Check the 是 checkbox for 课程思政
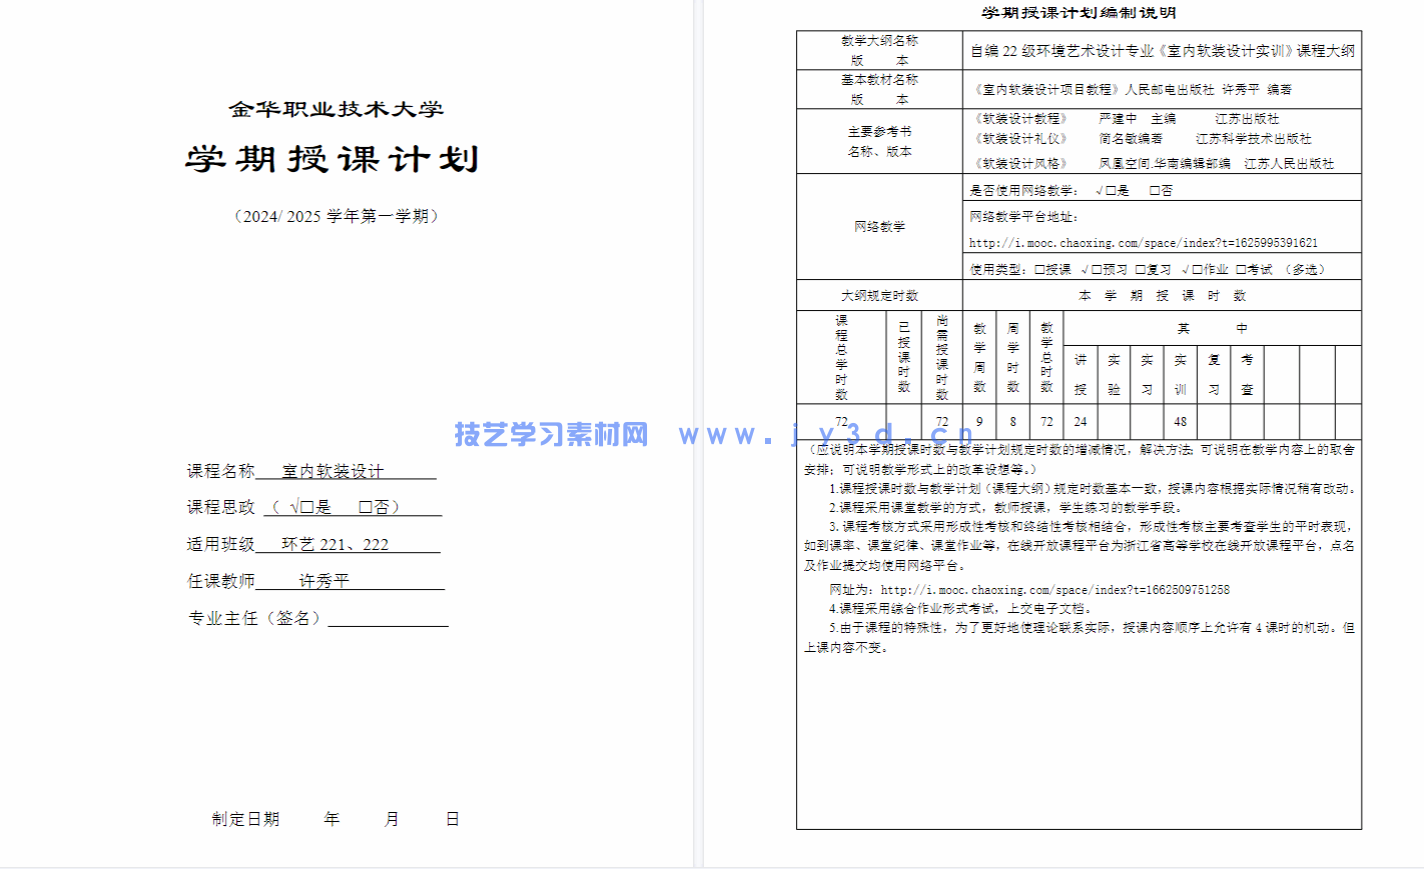 point(309,508)
